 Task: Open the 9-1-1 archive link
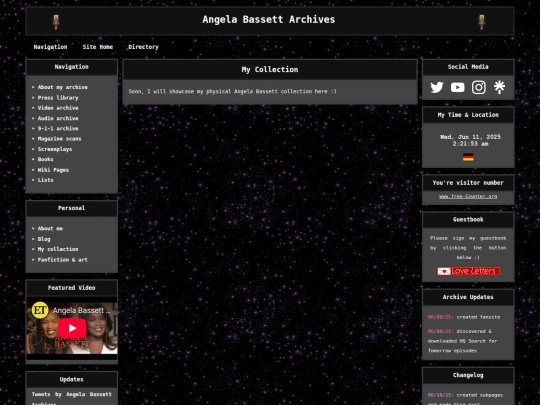[58, 128]
